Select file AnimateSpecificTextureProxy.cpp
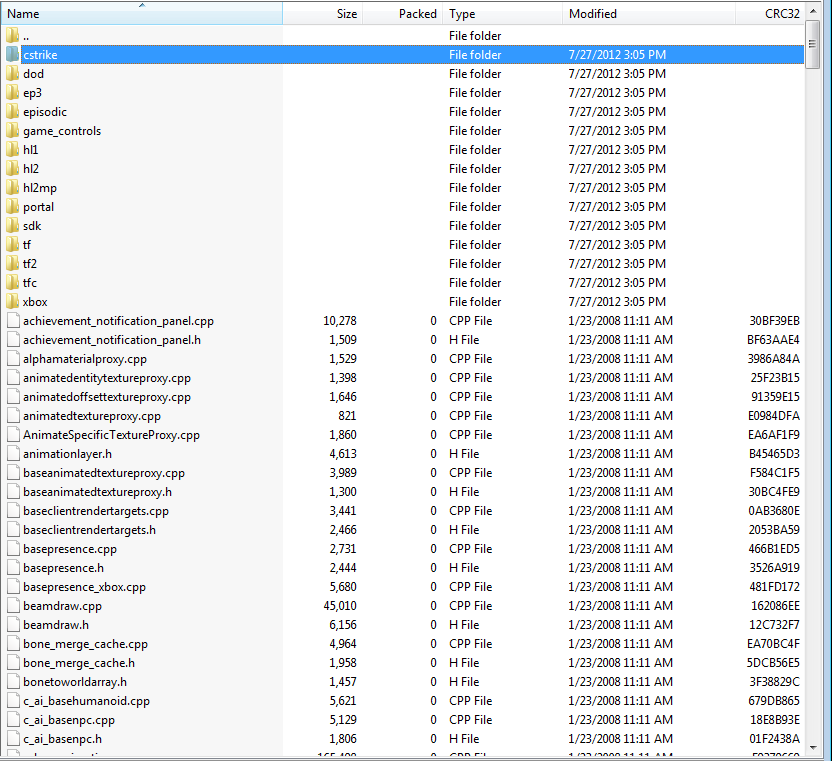Image resolution: width=832 pixels, height=761 pixels. [x=111, y=435]
